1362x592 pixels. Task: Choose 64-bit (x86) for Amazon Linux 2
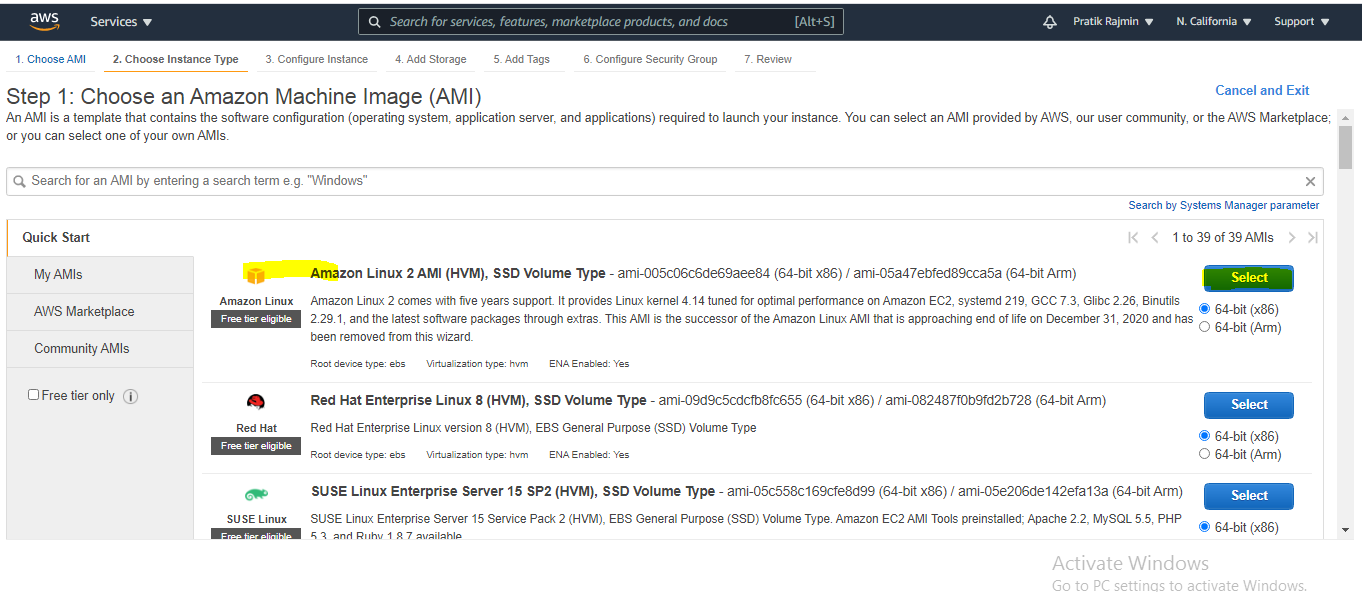[x=1204, y=309]
